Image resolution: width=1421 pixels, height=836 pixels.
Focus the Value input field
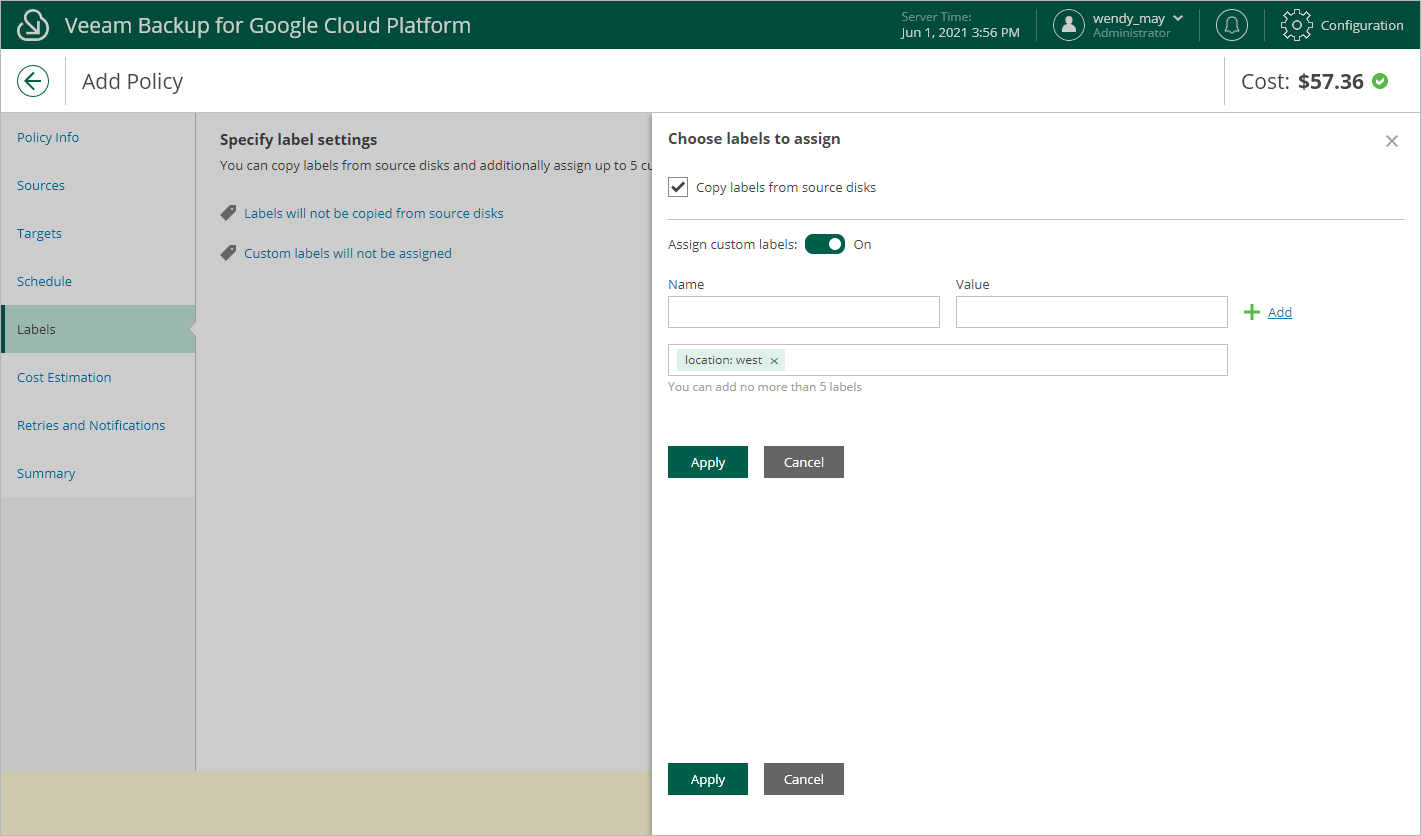[x=1092, y=312]
